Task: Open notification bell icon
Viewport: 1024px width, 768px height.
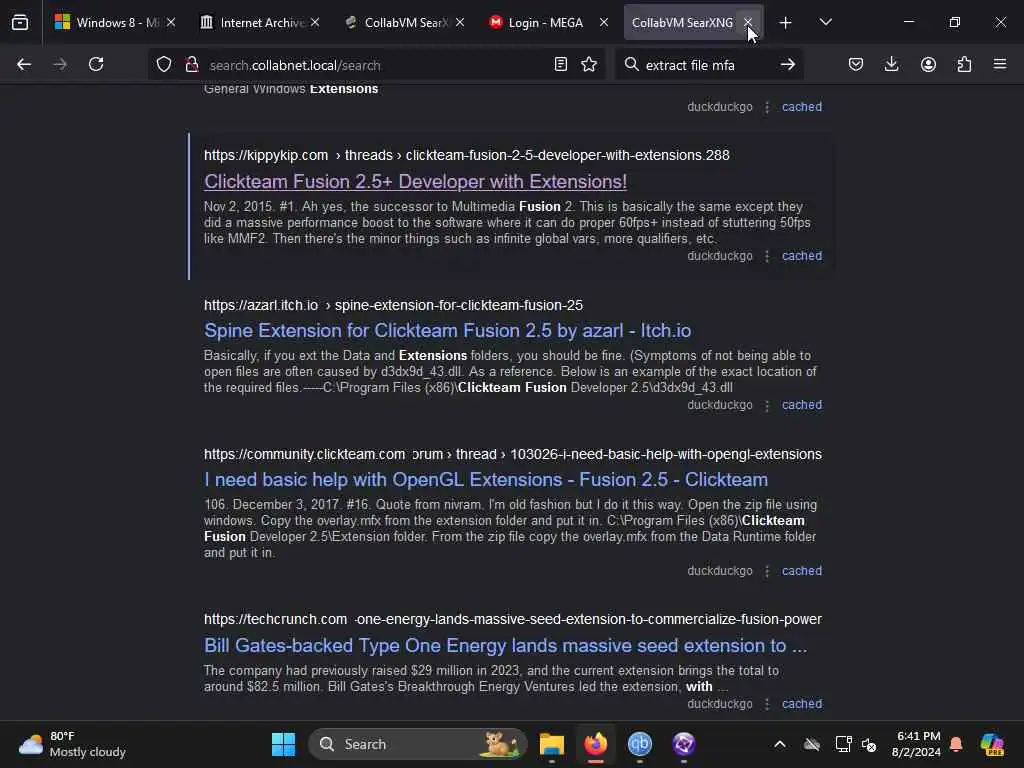Action: (x=956, y=744)
